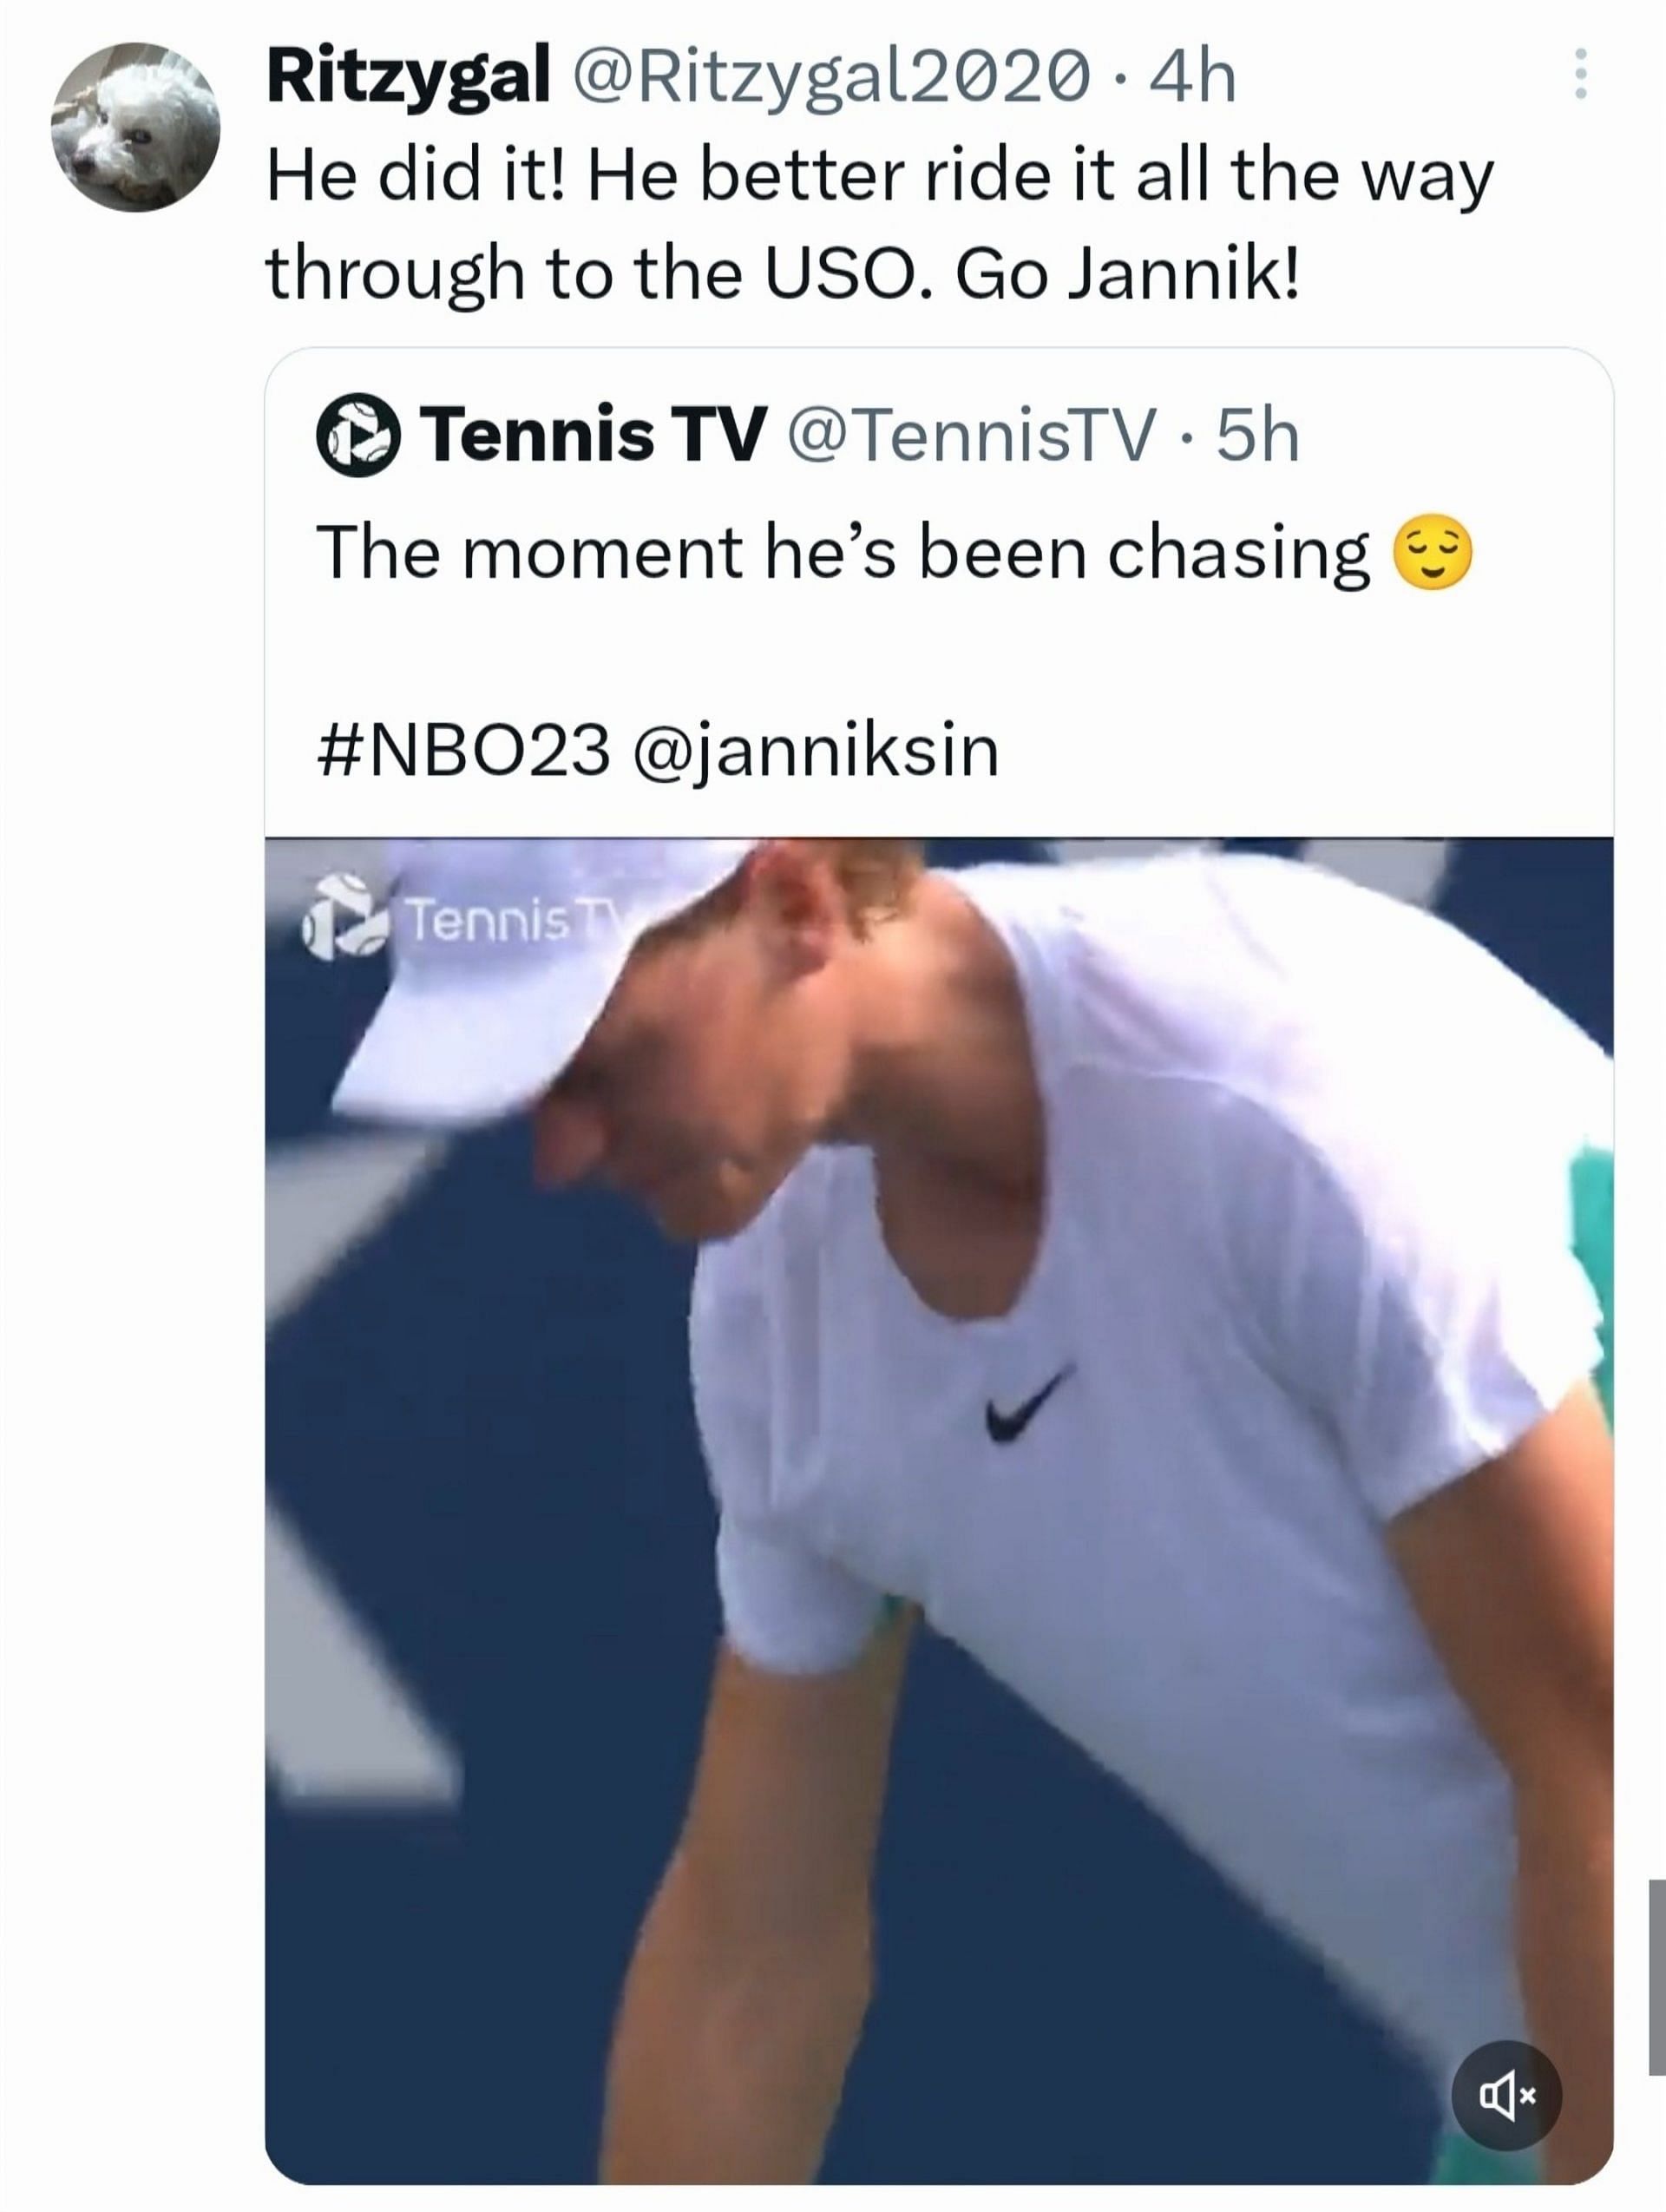The width and height of the screenshot is (1666, 2212).
Task: Open the "The moment he's been chasing" text
Action: pos(842,553)
